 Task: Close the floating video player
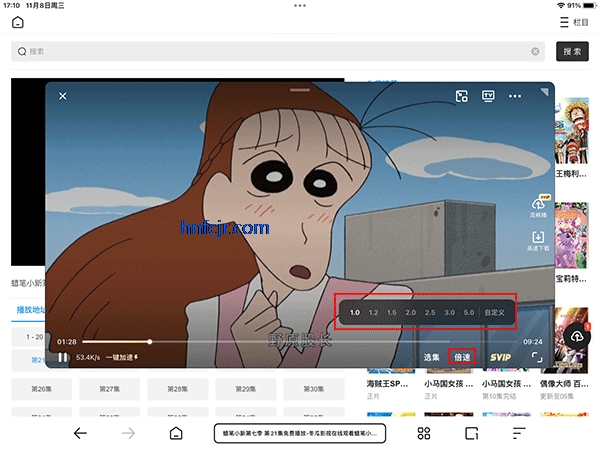pos(62,96)
